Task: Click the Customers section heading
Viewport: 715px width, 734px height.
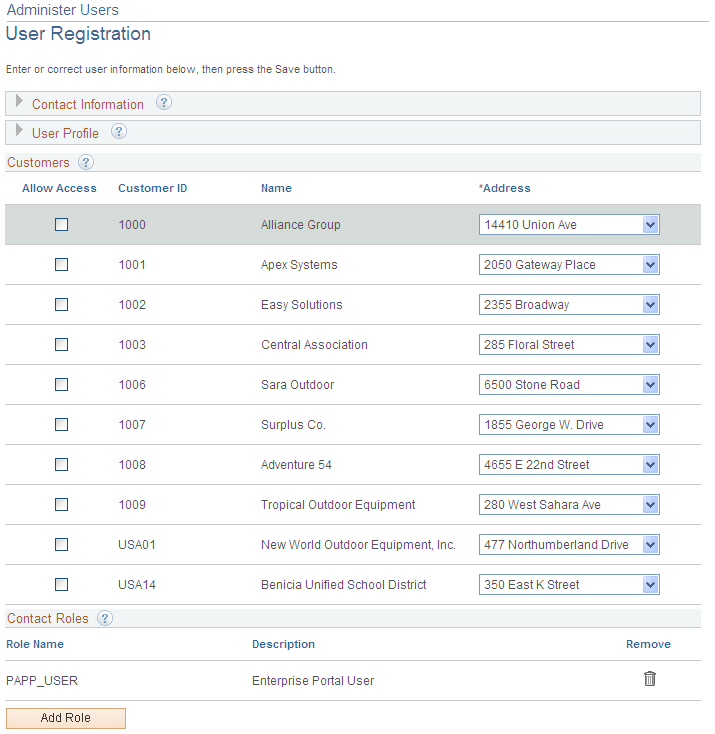Action: (38, 162)
